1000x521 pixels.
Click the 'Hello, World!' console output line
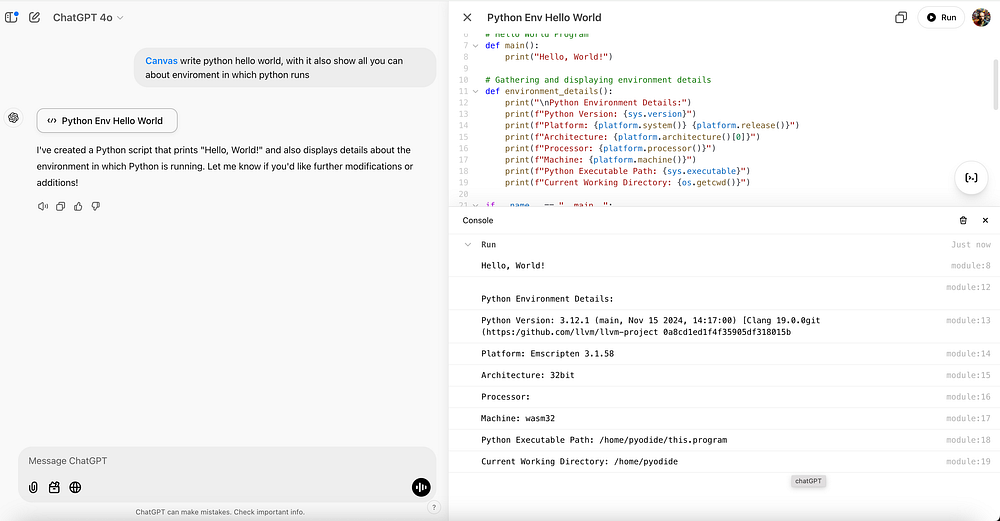(513, 266)
